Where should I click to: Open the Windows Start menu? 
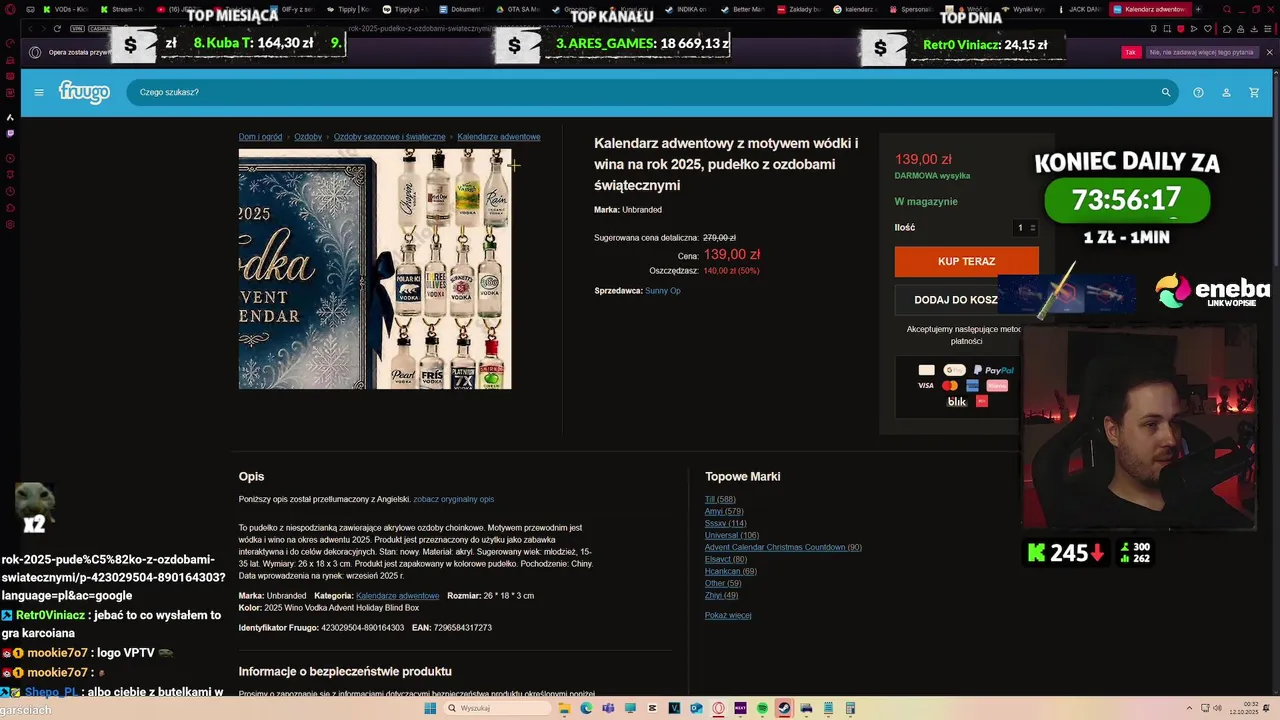pos(430,709)
